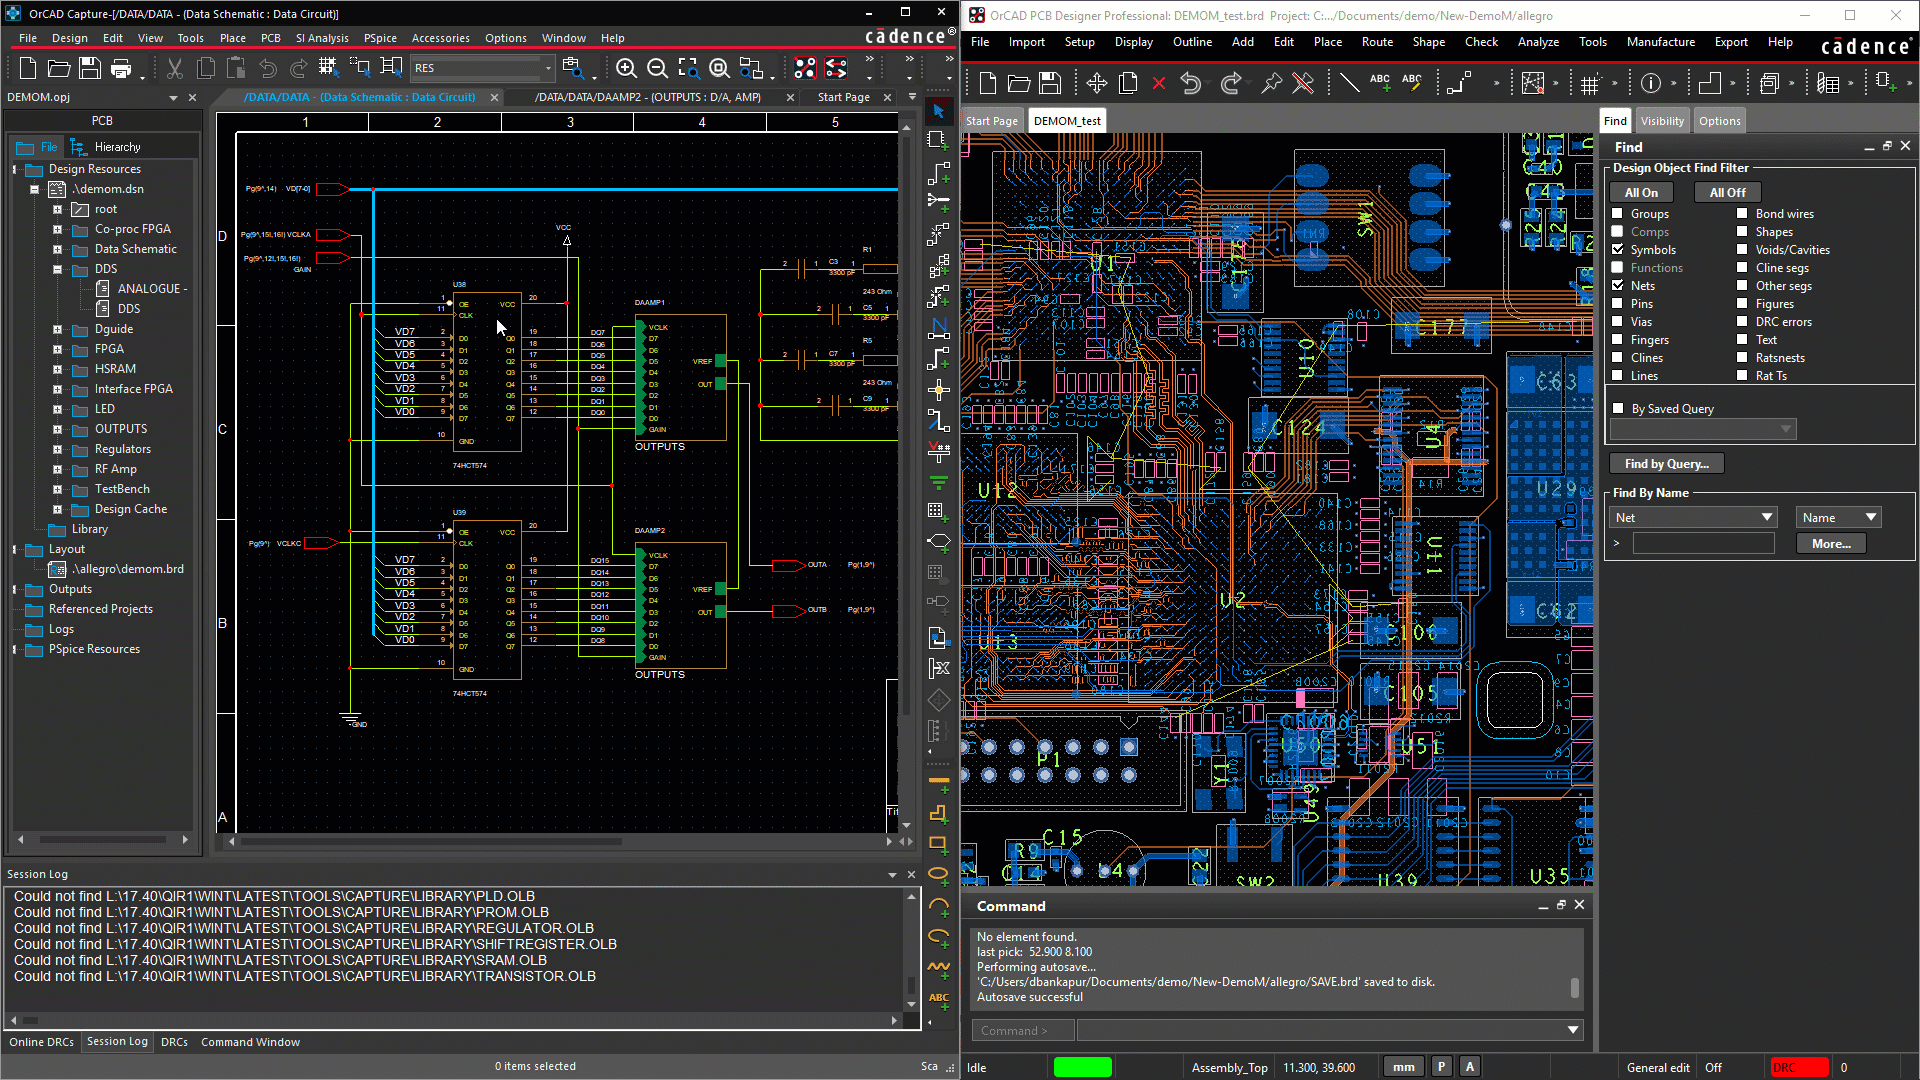The image size is (1920, 1080).
Task: Click the green status indicator in PCB status bar
Action: (x=1082, y=1067)
